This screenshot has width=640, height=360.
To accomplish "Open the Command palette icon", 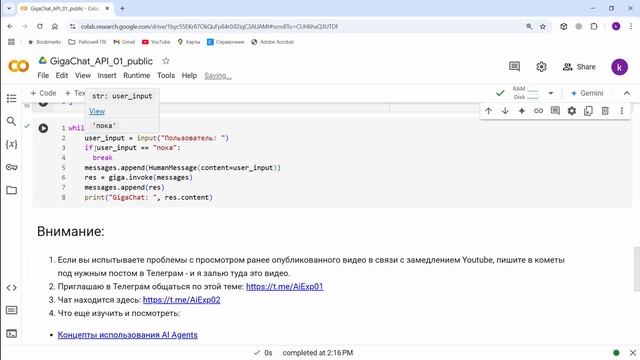I will (x=11, y=310).
